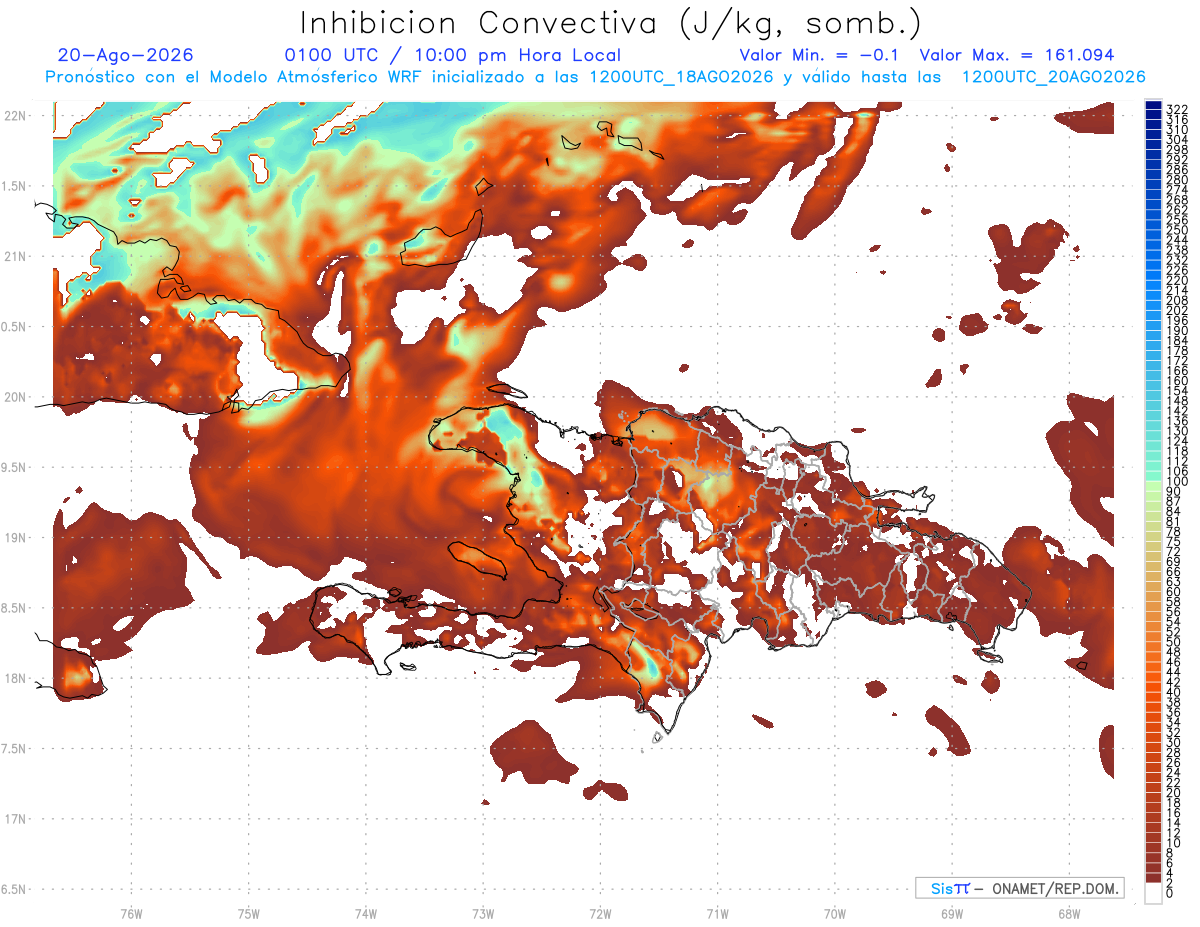The image size is (1200, 927).
Task: Click the time text '0100 UTC / 10:00 pm Hora Local'
Action: (452, 55)
